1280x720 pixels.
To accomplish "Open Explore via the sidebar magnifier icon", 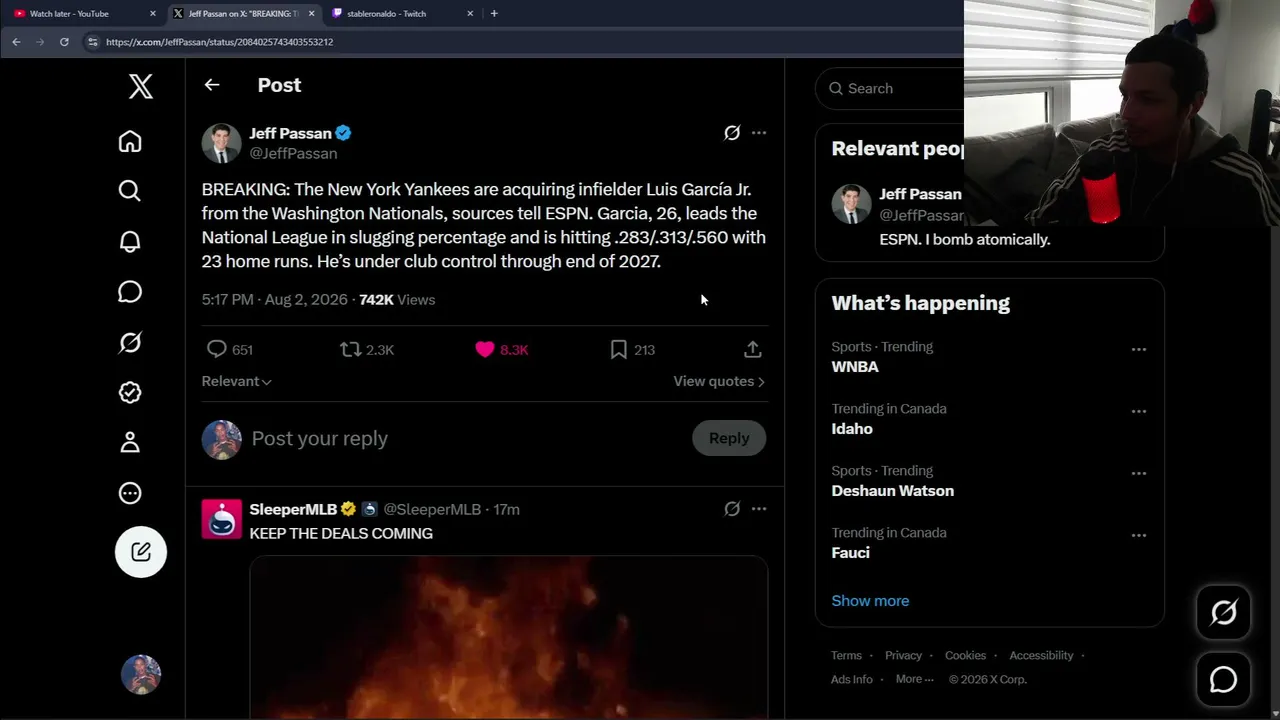I will (130, 191).
